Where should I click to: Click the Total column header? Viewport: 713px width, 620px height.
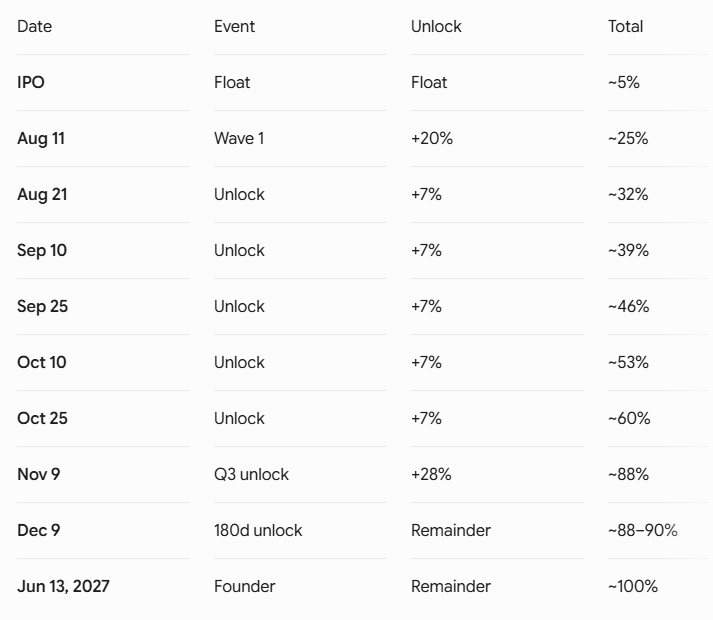point(625,26)
